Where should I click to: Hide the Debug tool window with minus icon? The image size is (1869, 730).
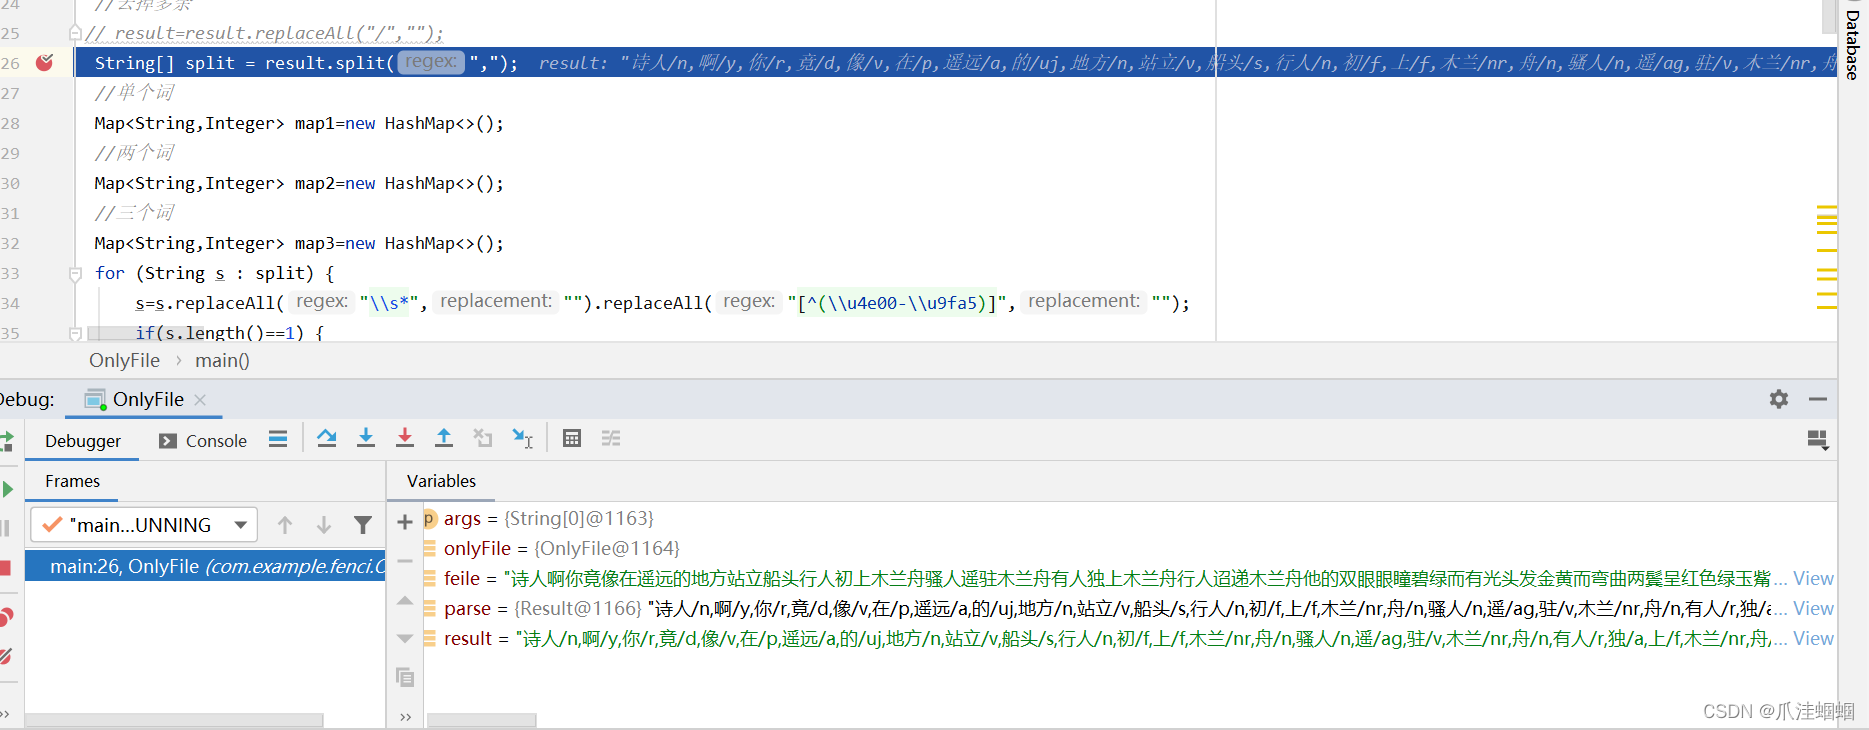point(1818,399)
